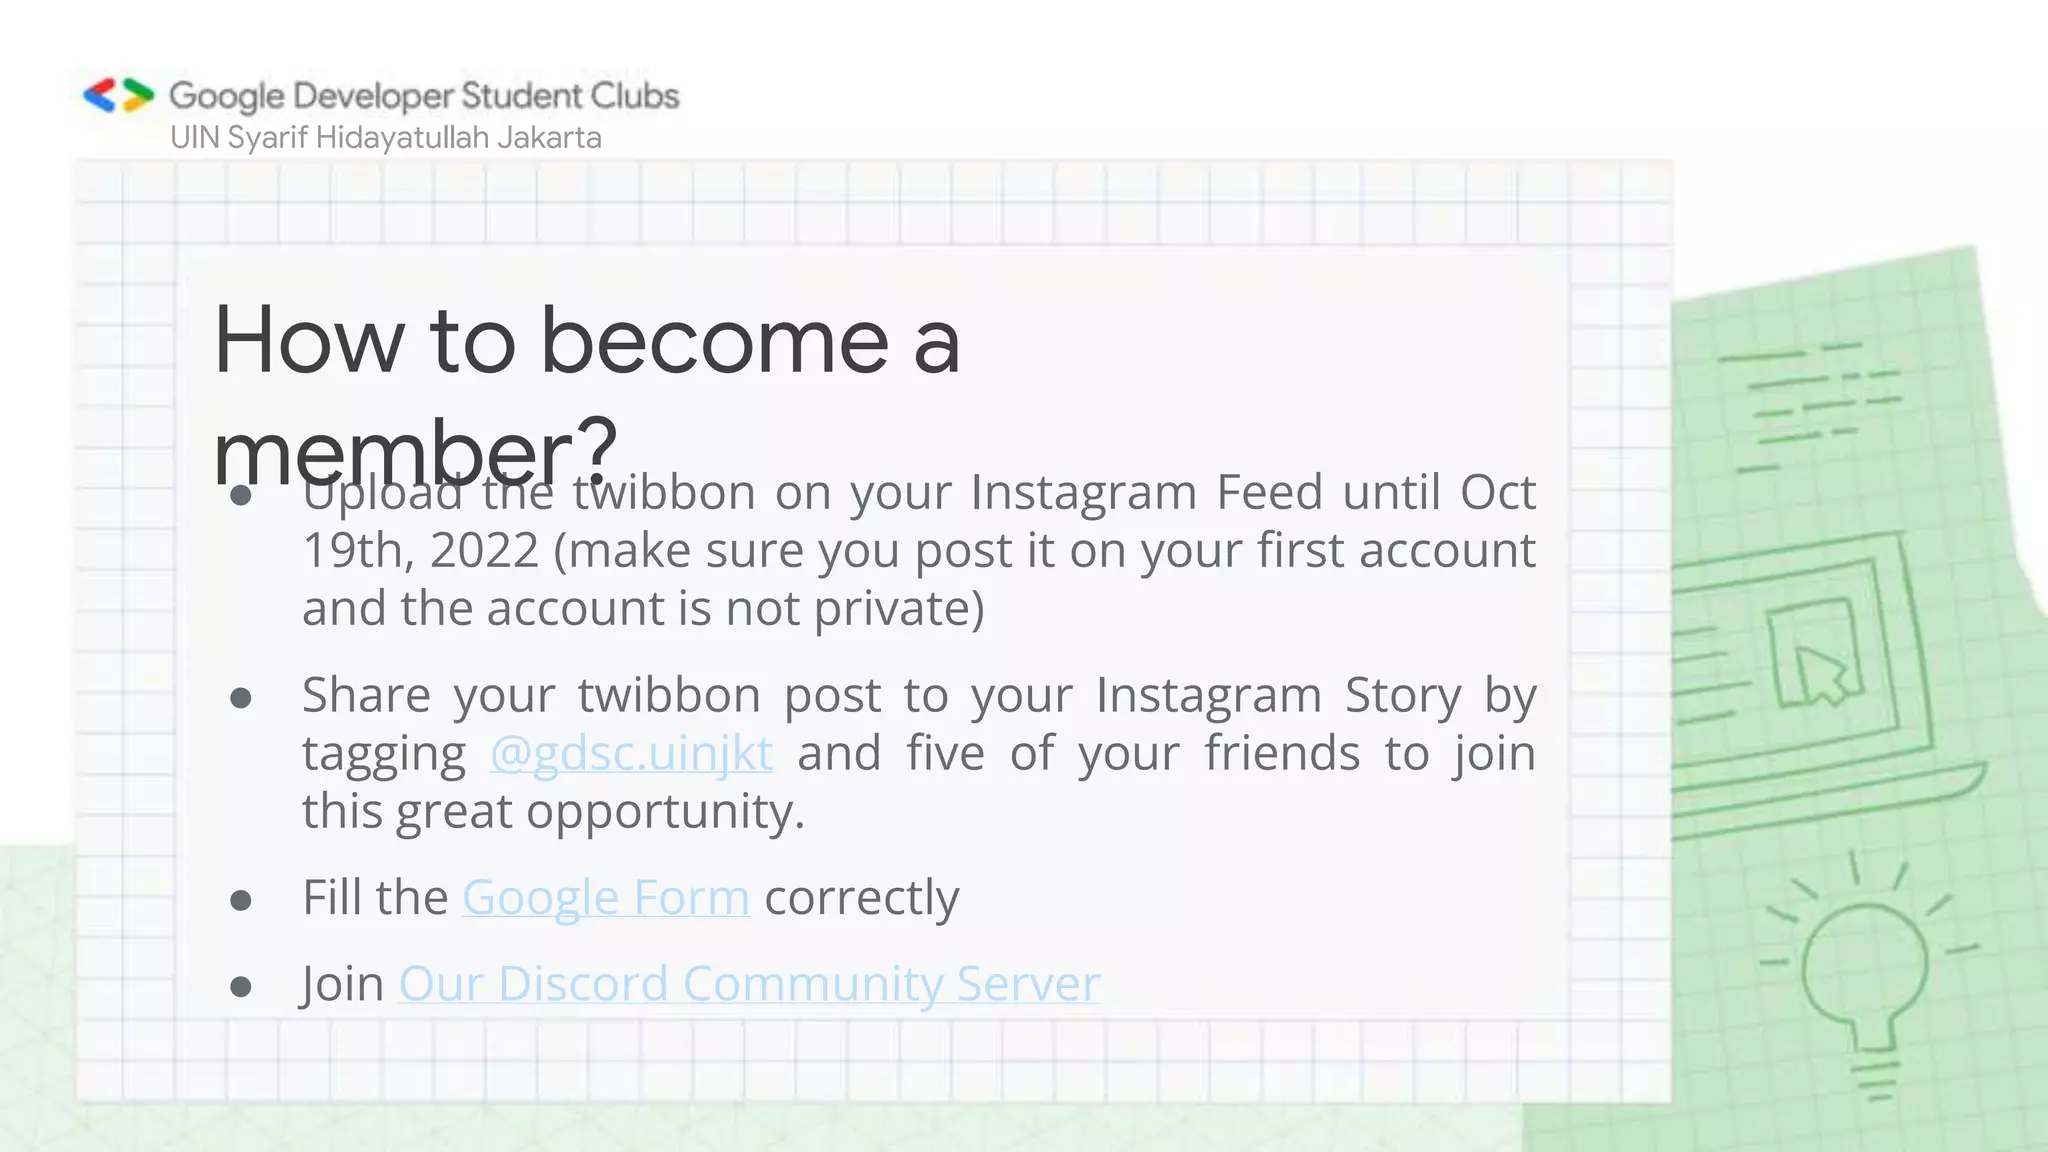Click the 'How to become a member?' heading
Viewport: 2048px width, 1152px height.
pyautogui.click(x=587, y=394)
